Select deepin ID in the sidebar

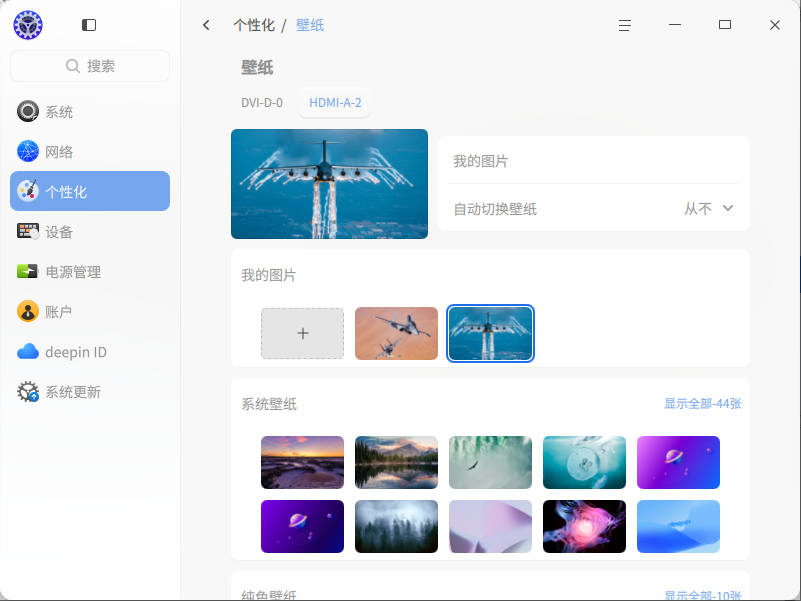coord(90,352)
